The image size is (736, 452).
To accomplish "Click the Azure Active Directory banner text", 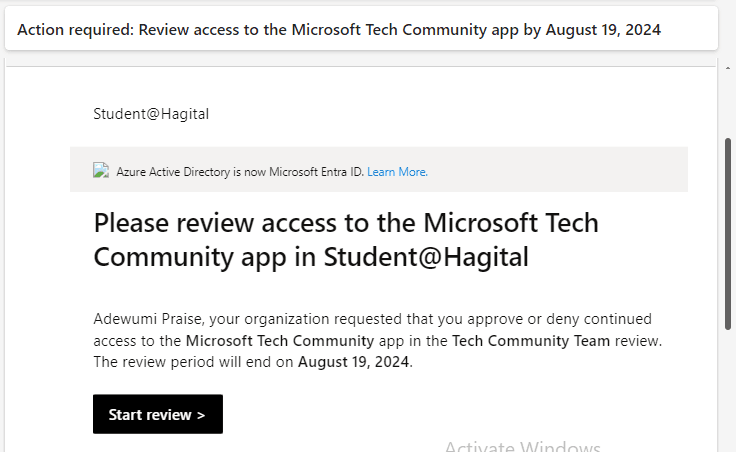I will point(240,172).
